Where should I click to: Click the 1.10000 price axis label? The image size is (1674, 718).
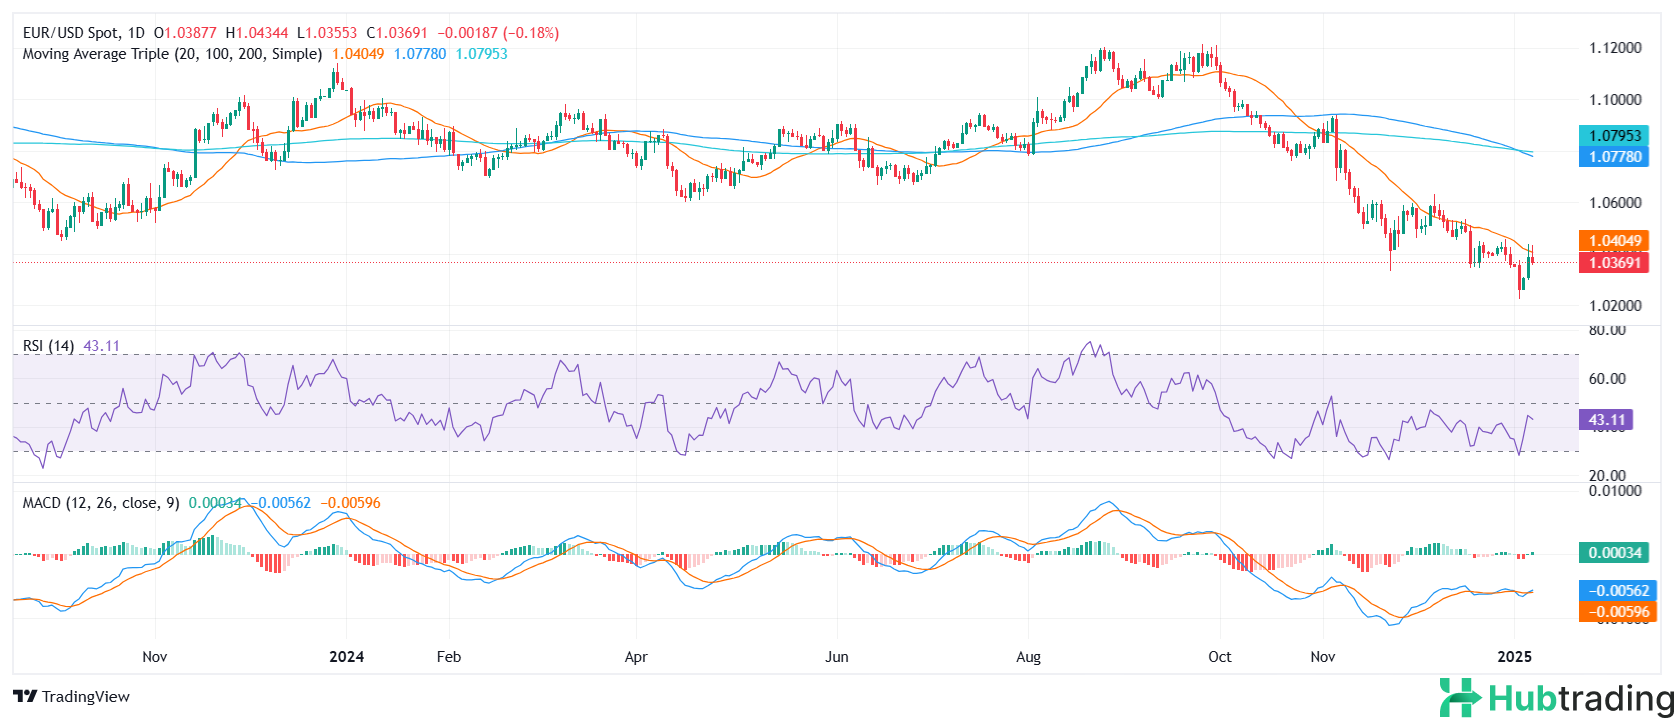(1615, 100)
